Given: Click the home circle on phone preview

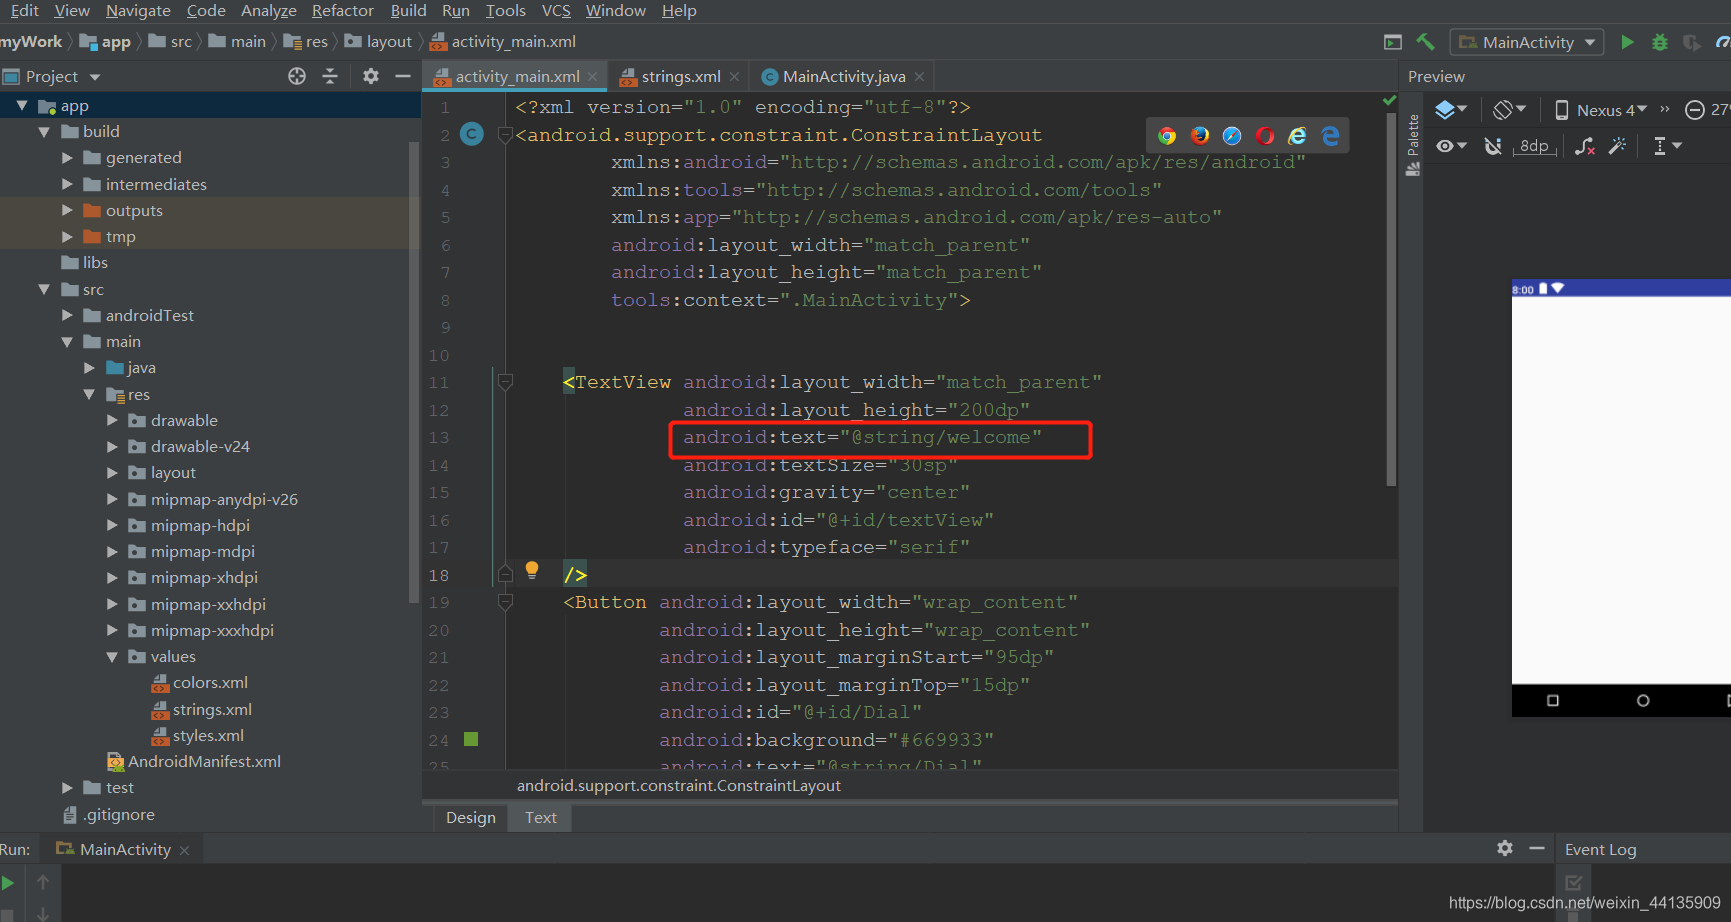Looking at the screenshot, I should 1643,701.
